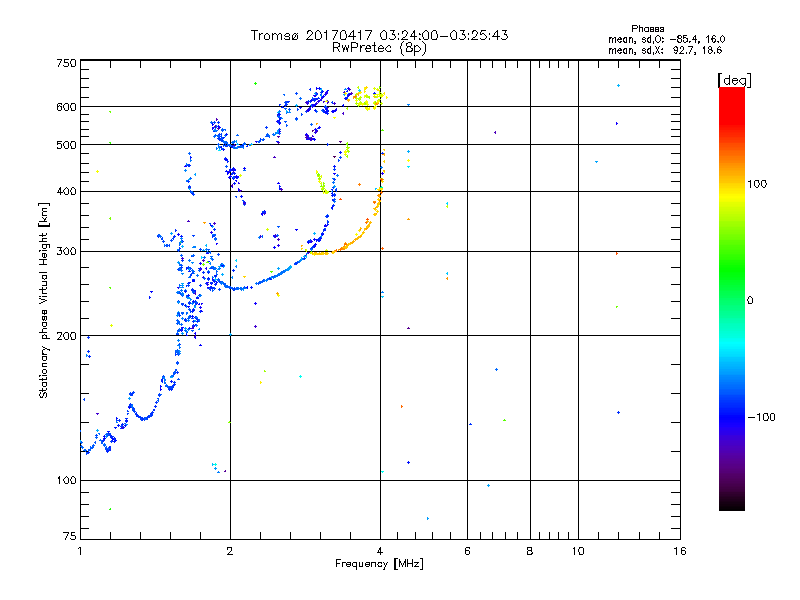Click the 'Stationary phase Virtual Height [km]' axis title
Viewport: 800px width, 600px height.
[44, 300]
